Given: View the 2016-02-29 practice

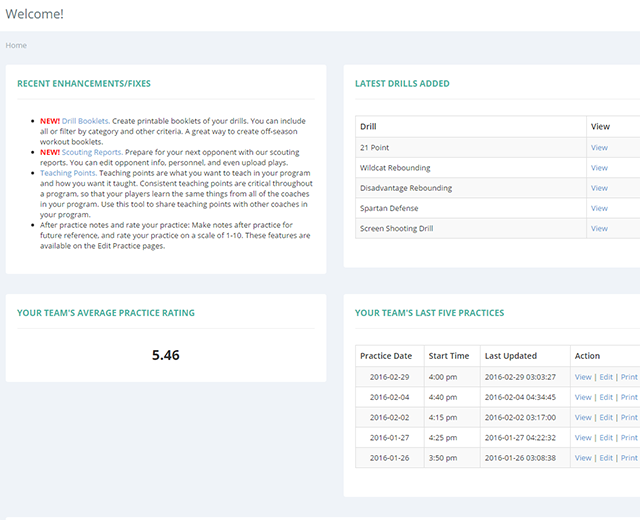Looking at the screenshot, I should coord(583,377).
